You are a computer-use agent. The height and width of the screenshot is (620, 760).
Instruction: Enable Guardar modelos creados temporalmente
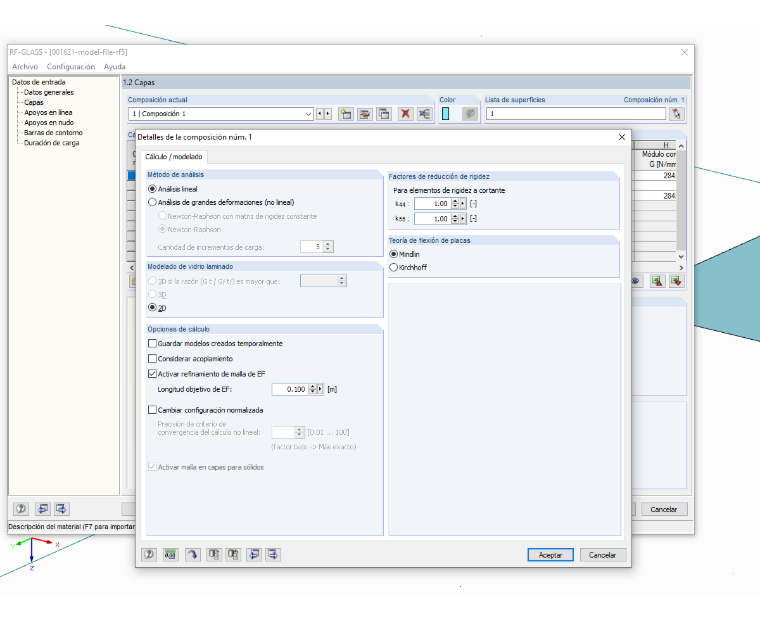[152, 343]
